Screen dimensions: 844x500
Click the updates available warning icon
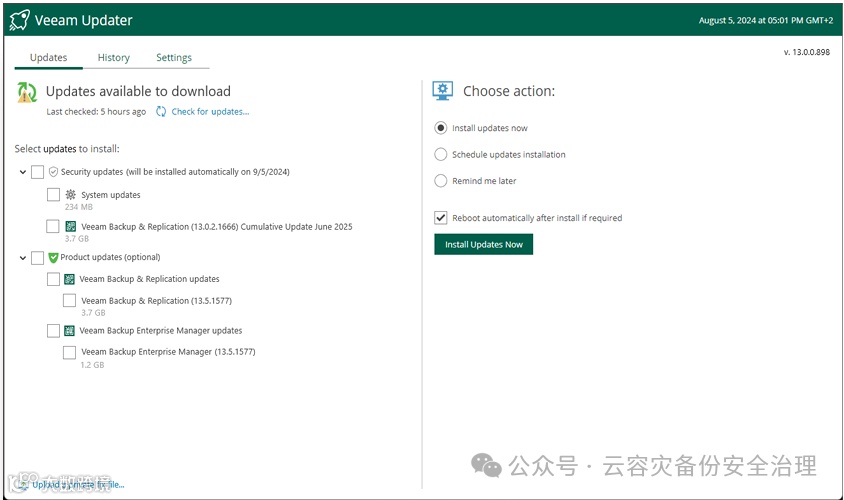pos(27,93)
